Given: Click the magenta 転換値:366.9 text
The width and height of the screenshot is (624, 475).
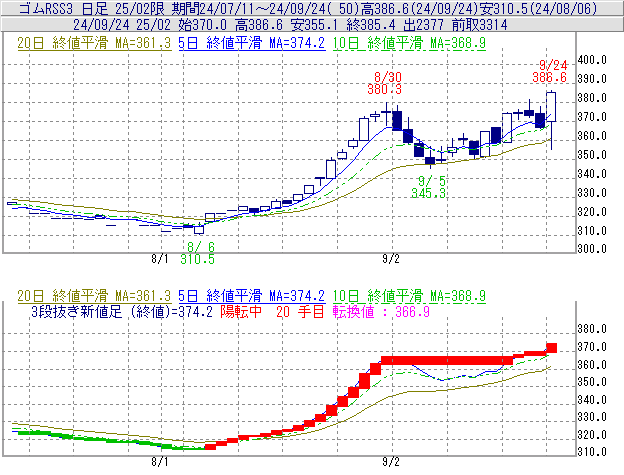Looking at the screenshot, I should point(381,311).
